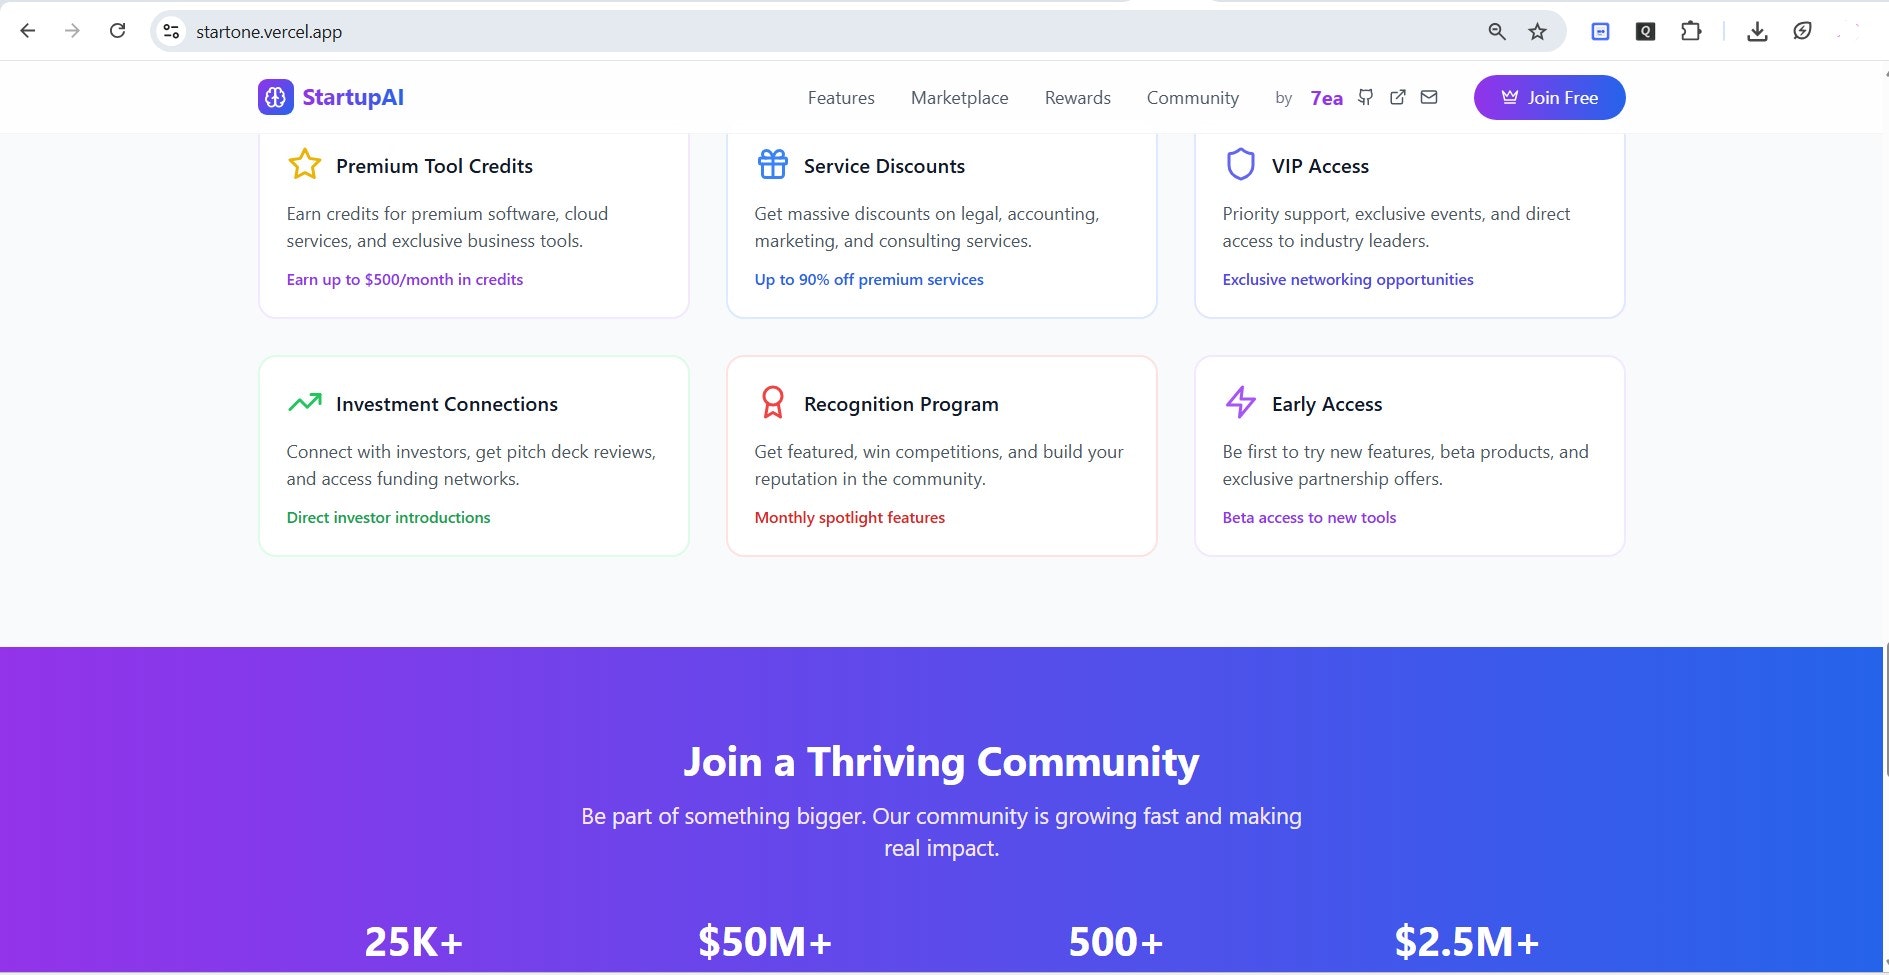Select Marketplace in the navigation

pyautogui.click(x=959, y=97)
